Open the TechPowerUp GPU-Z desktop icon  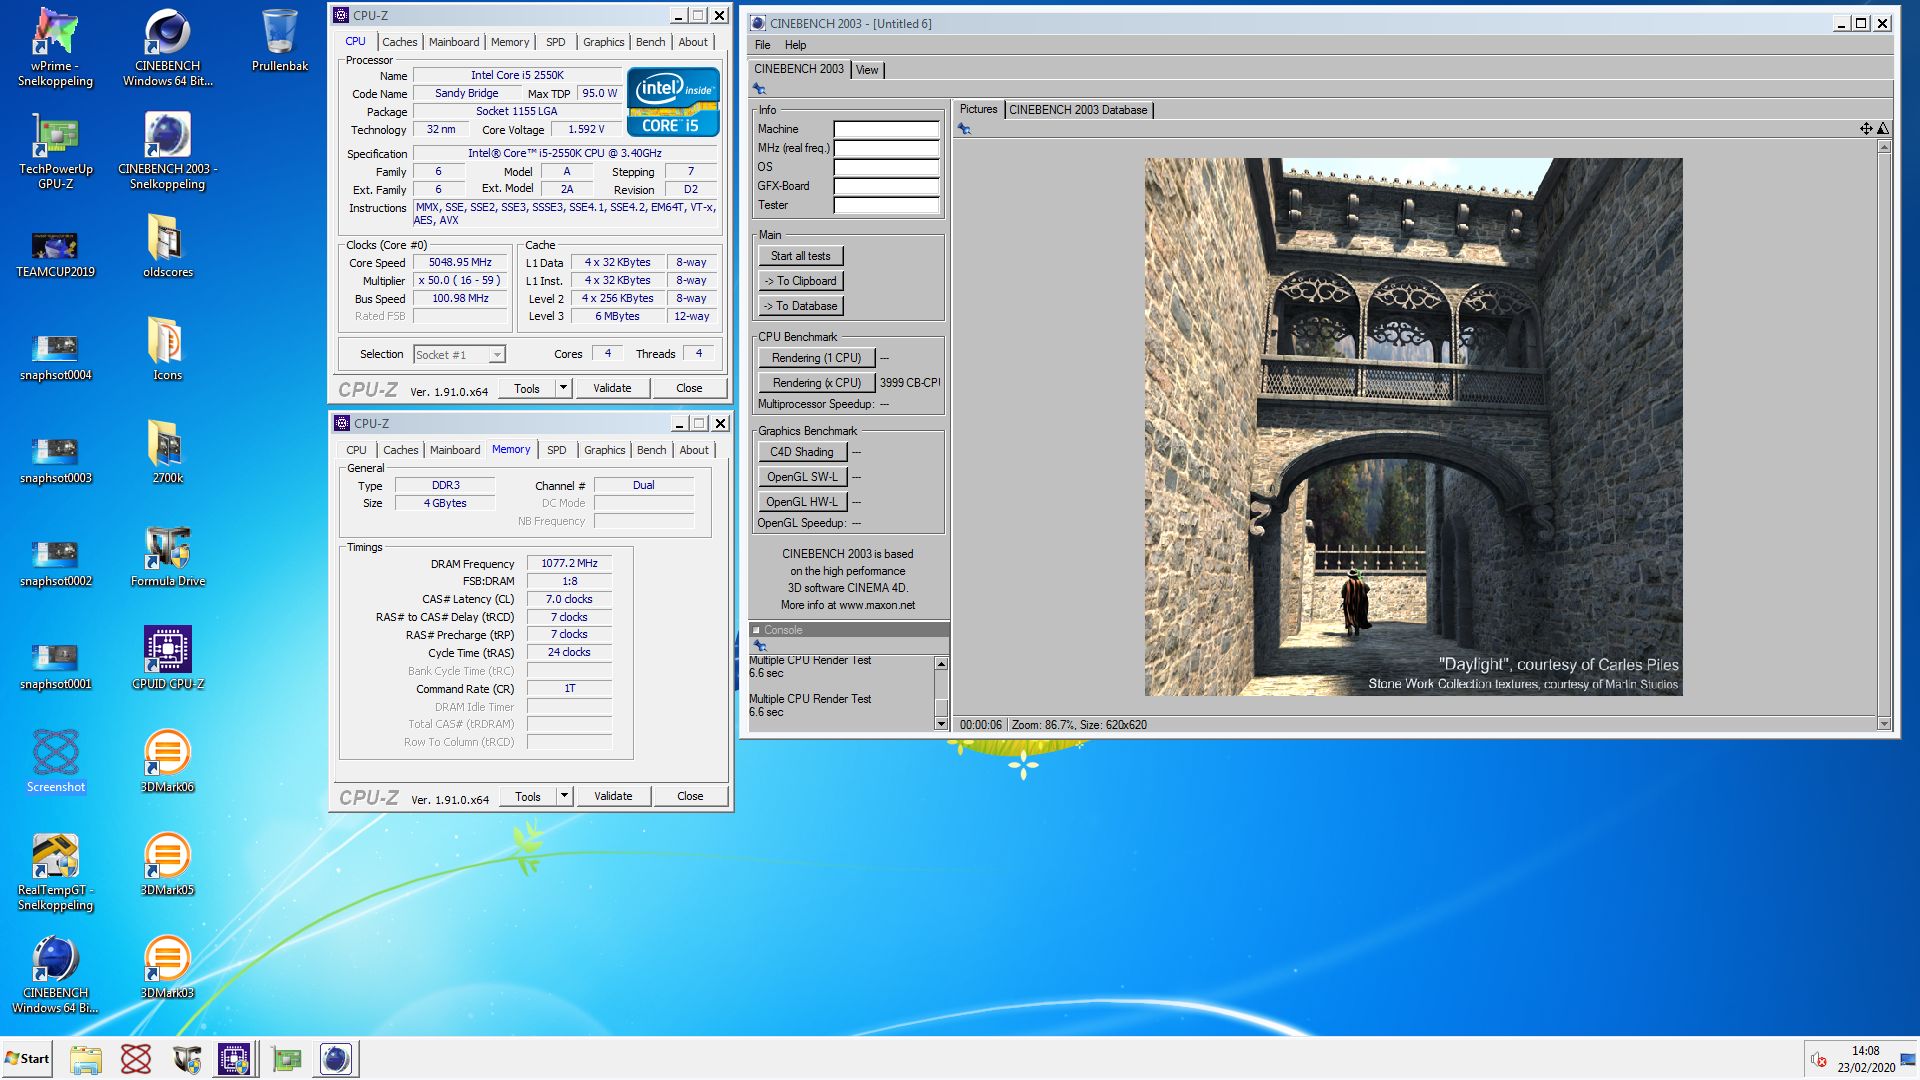click(x=55, y=151)
